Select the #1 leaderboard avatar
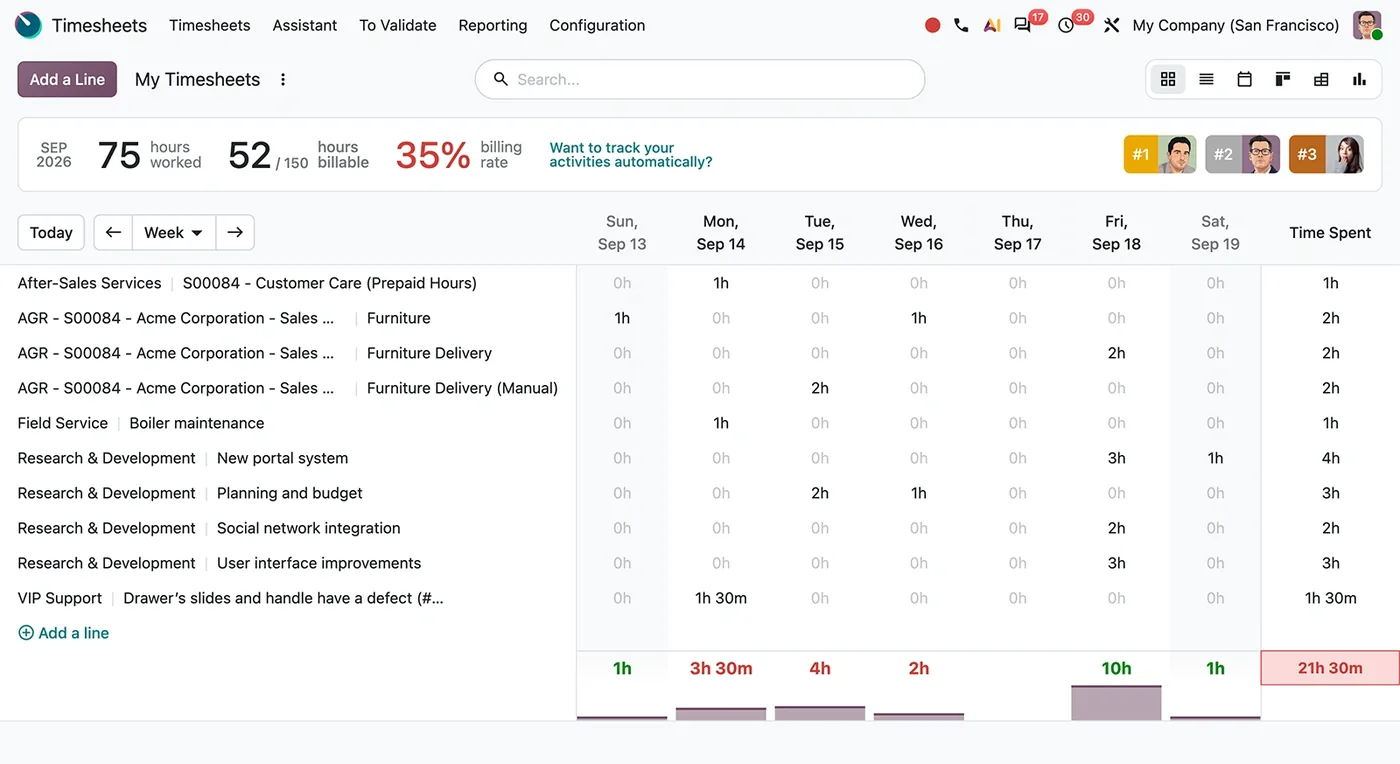This screenshot has height=764, width=1400. 1160,155
